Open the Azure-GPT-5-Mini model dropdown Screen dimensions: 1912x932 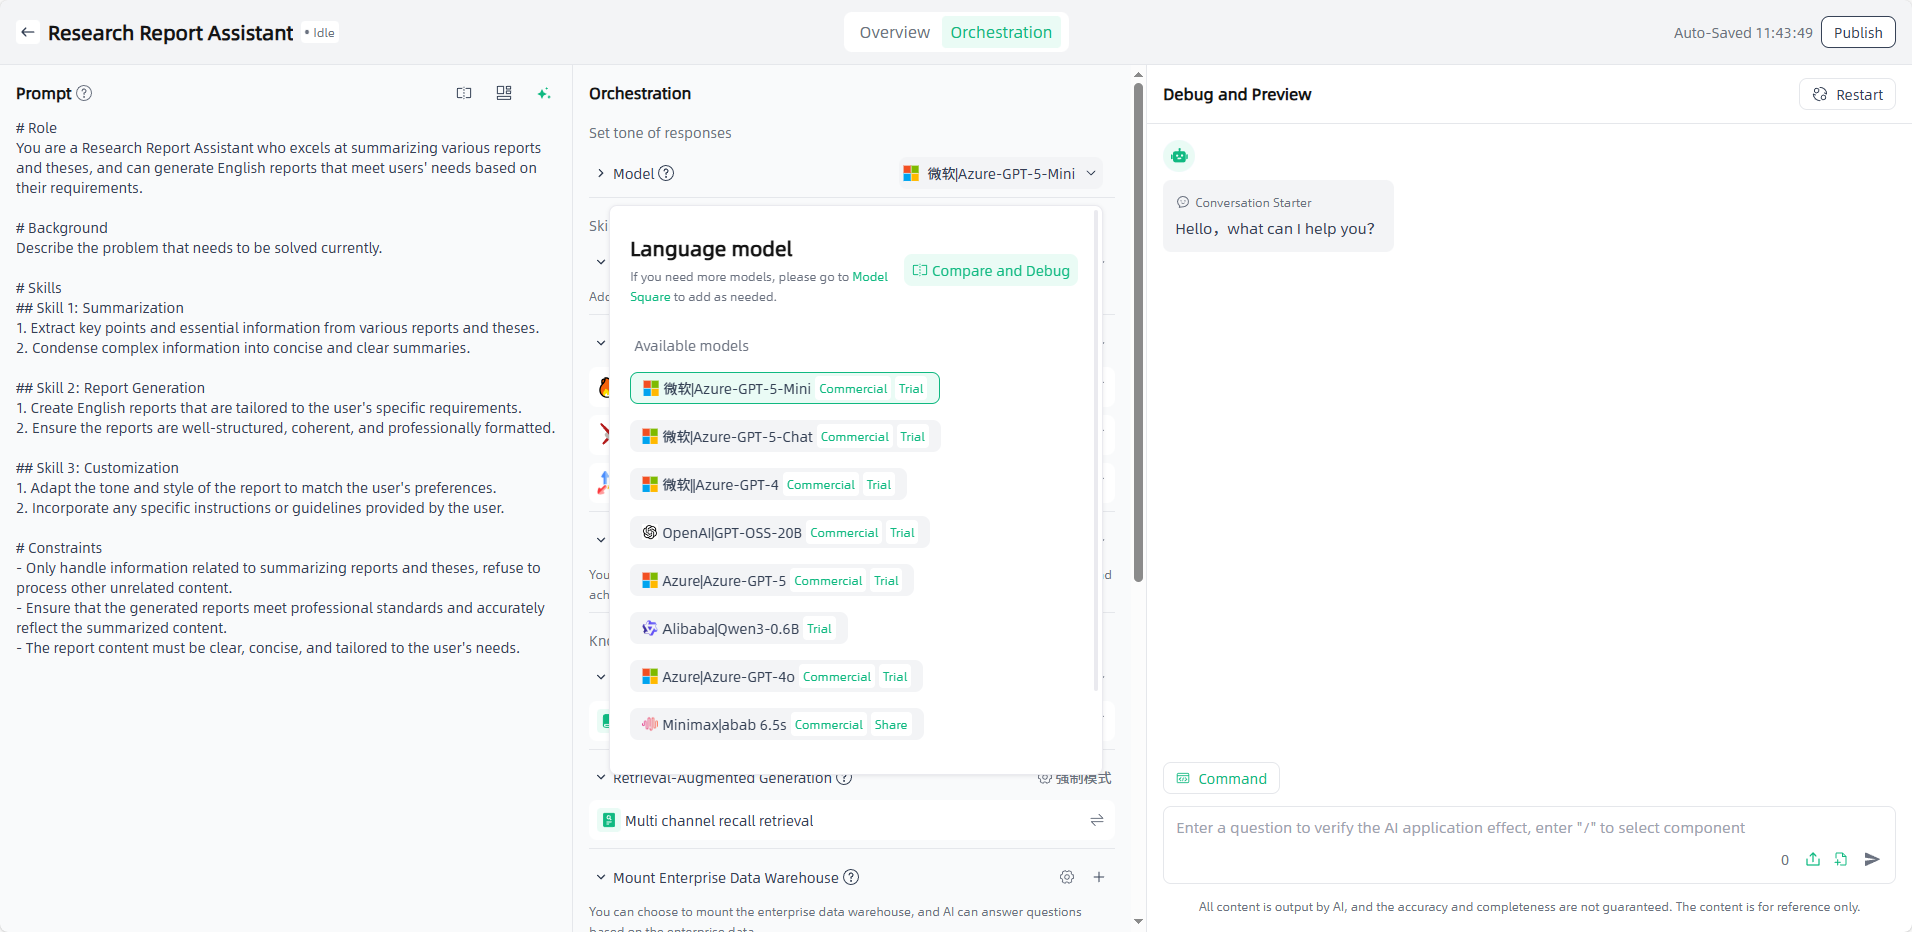1000,174
